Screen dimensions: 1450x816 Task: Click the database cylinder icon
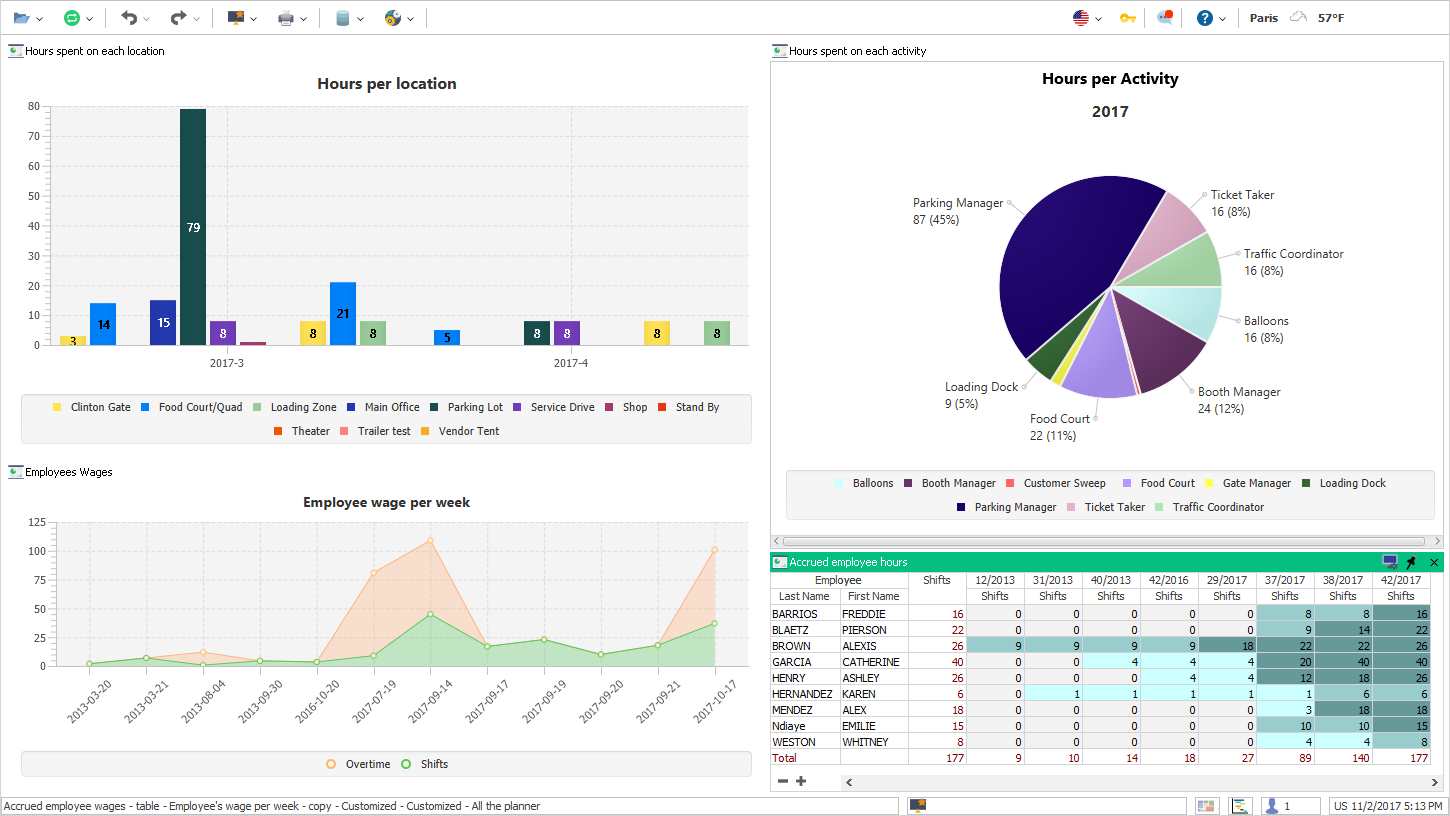coord(343,18)
